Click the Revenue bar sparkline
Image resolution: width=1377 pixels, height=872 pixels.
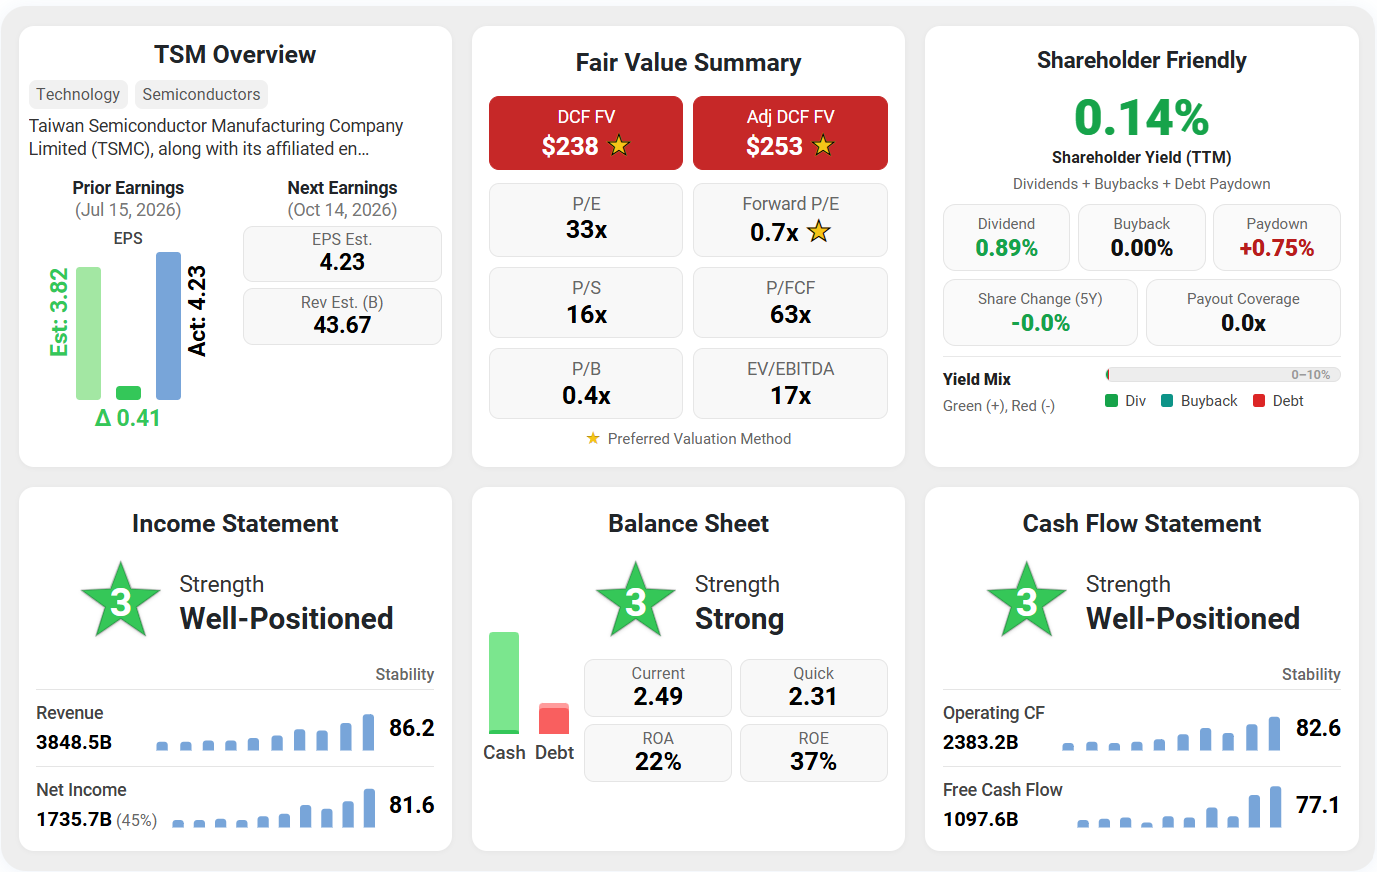pyautogui.click(x=265, y=732)
